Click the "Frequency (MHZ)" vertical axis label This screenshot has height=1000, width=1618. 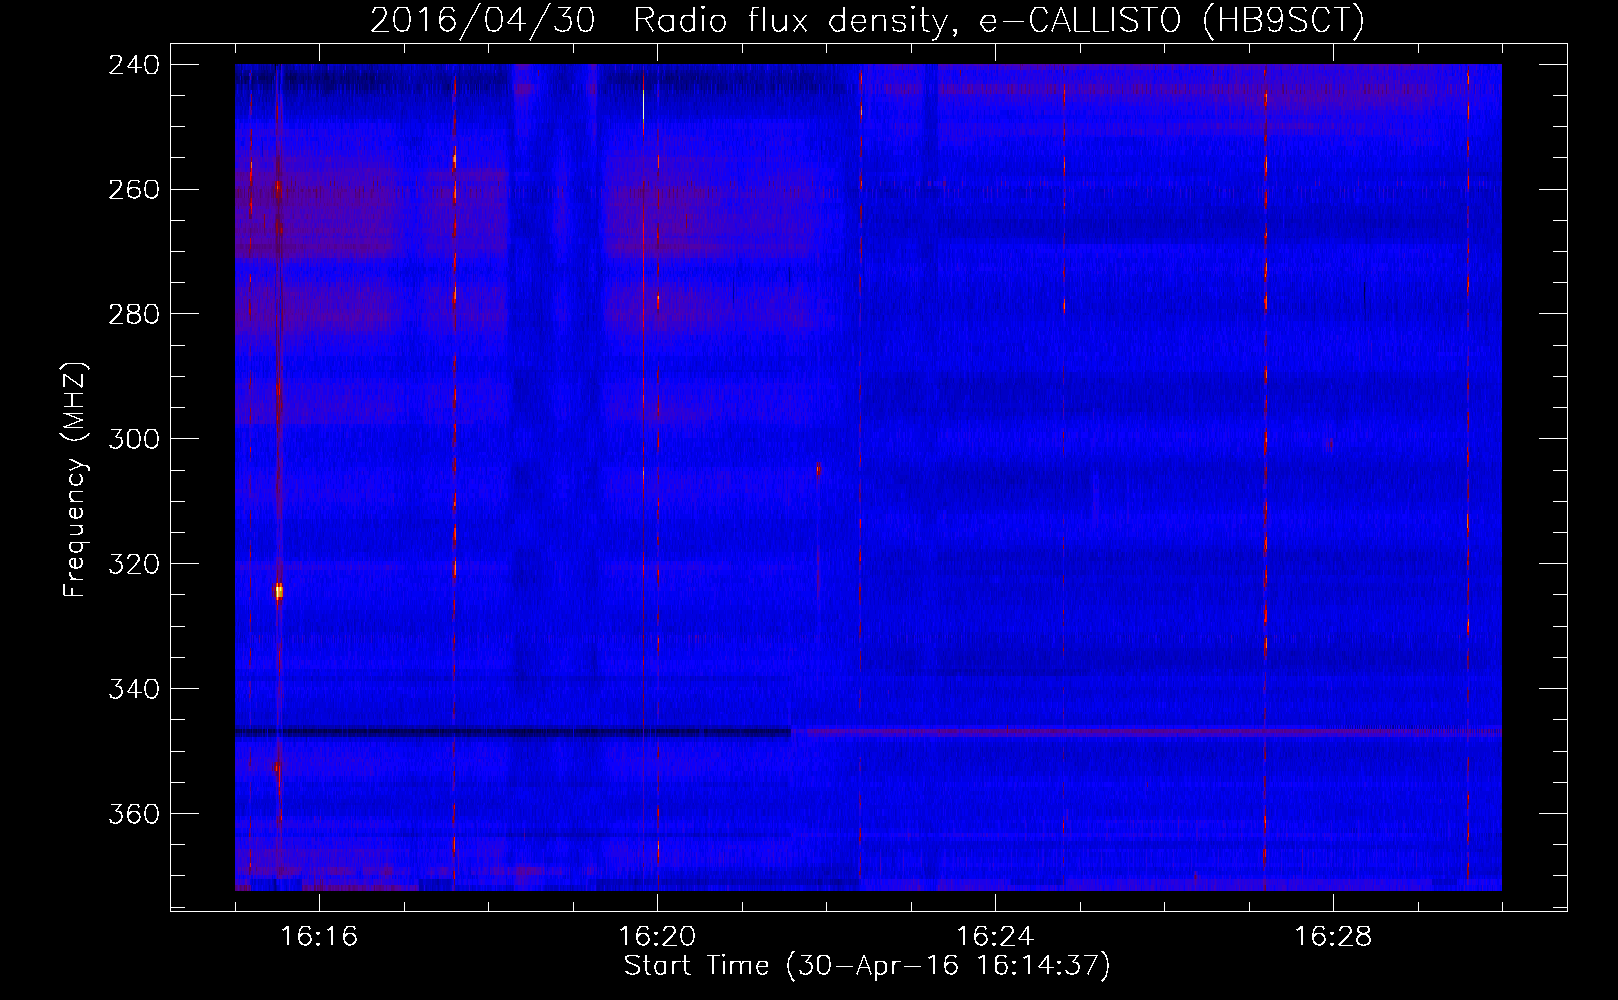(76, 480)
